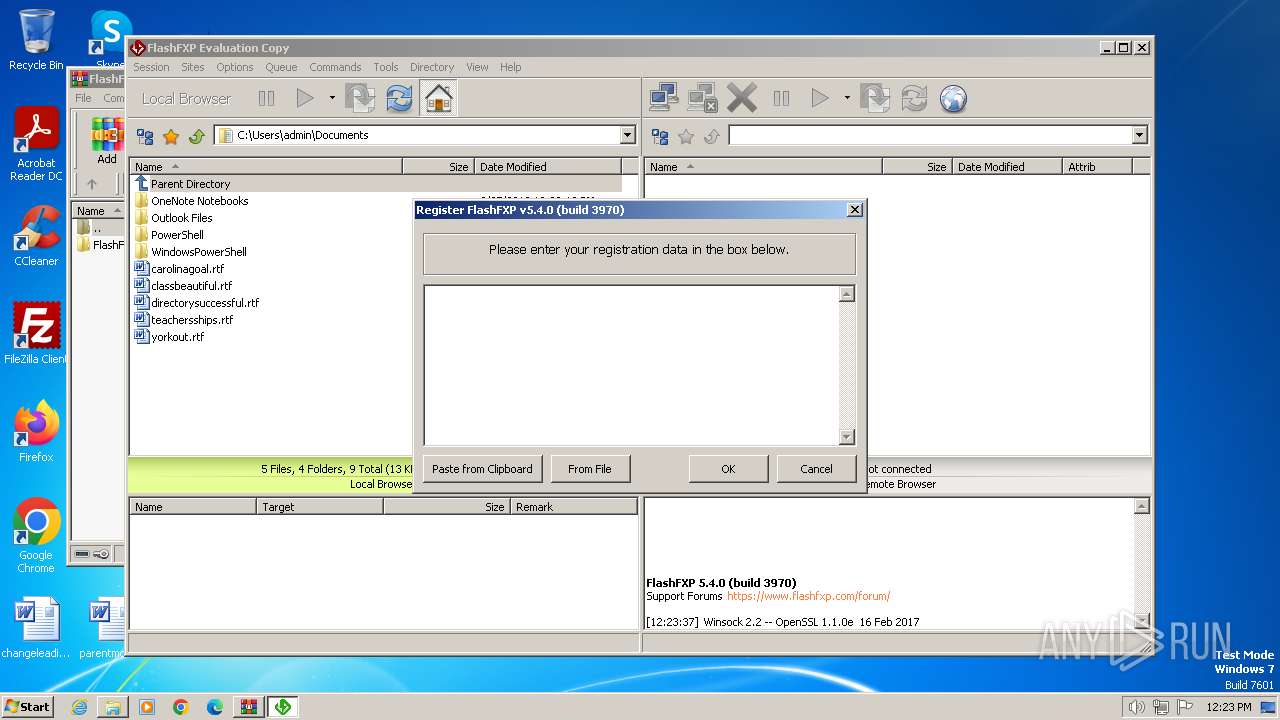Open the Session menu

point(151,67)
